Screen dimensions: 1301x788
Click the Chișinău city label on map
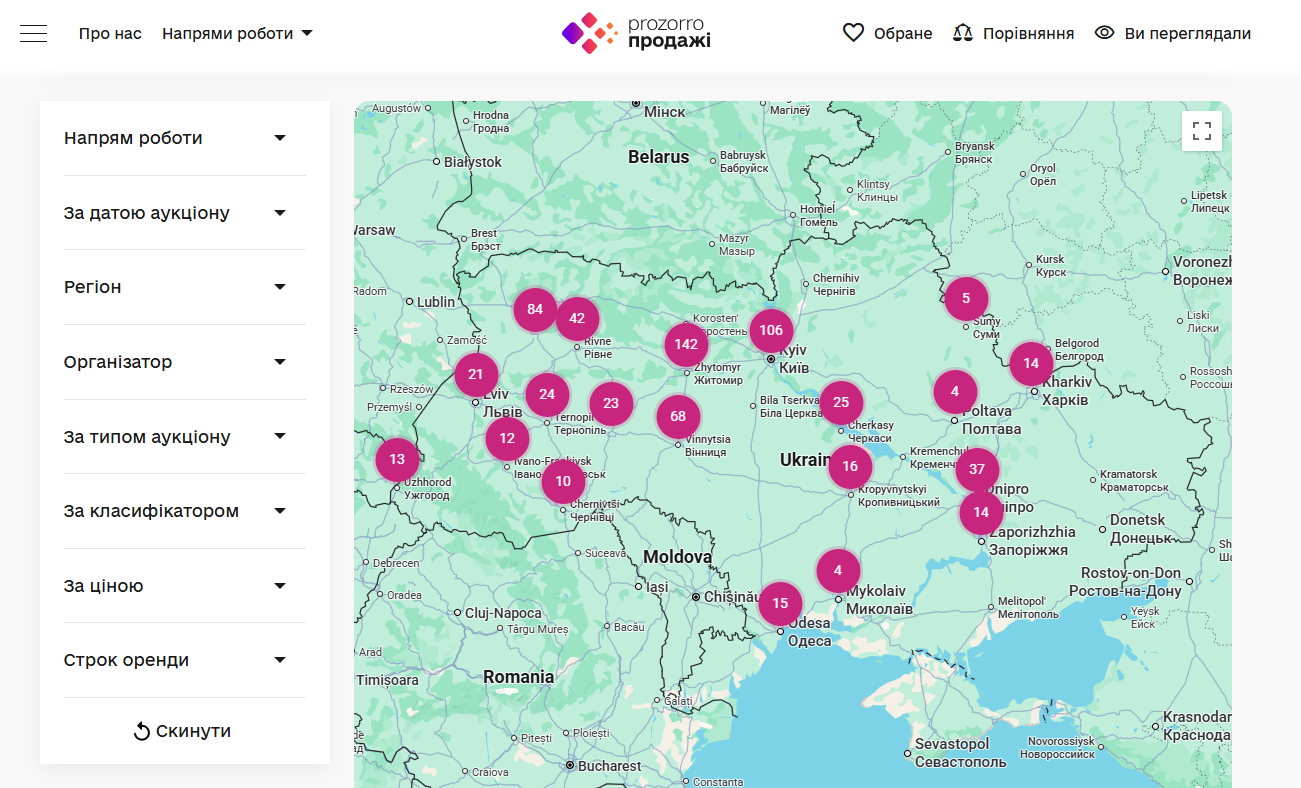coord(734,596)
